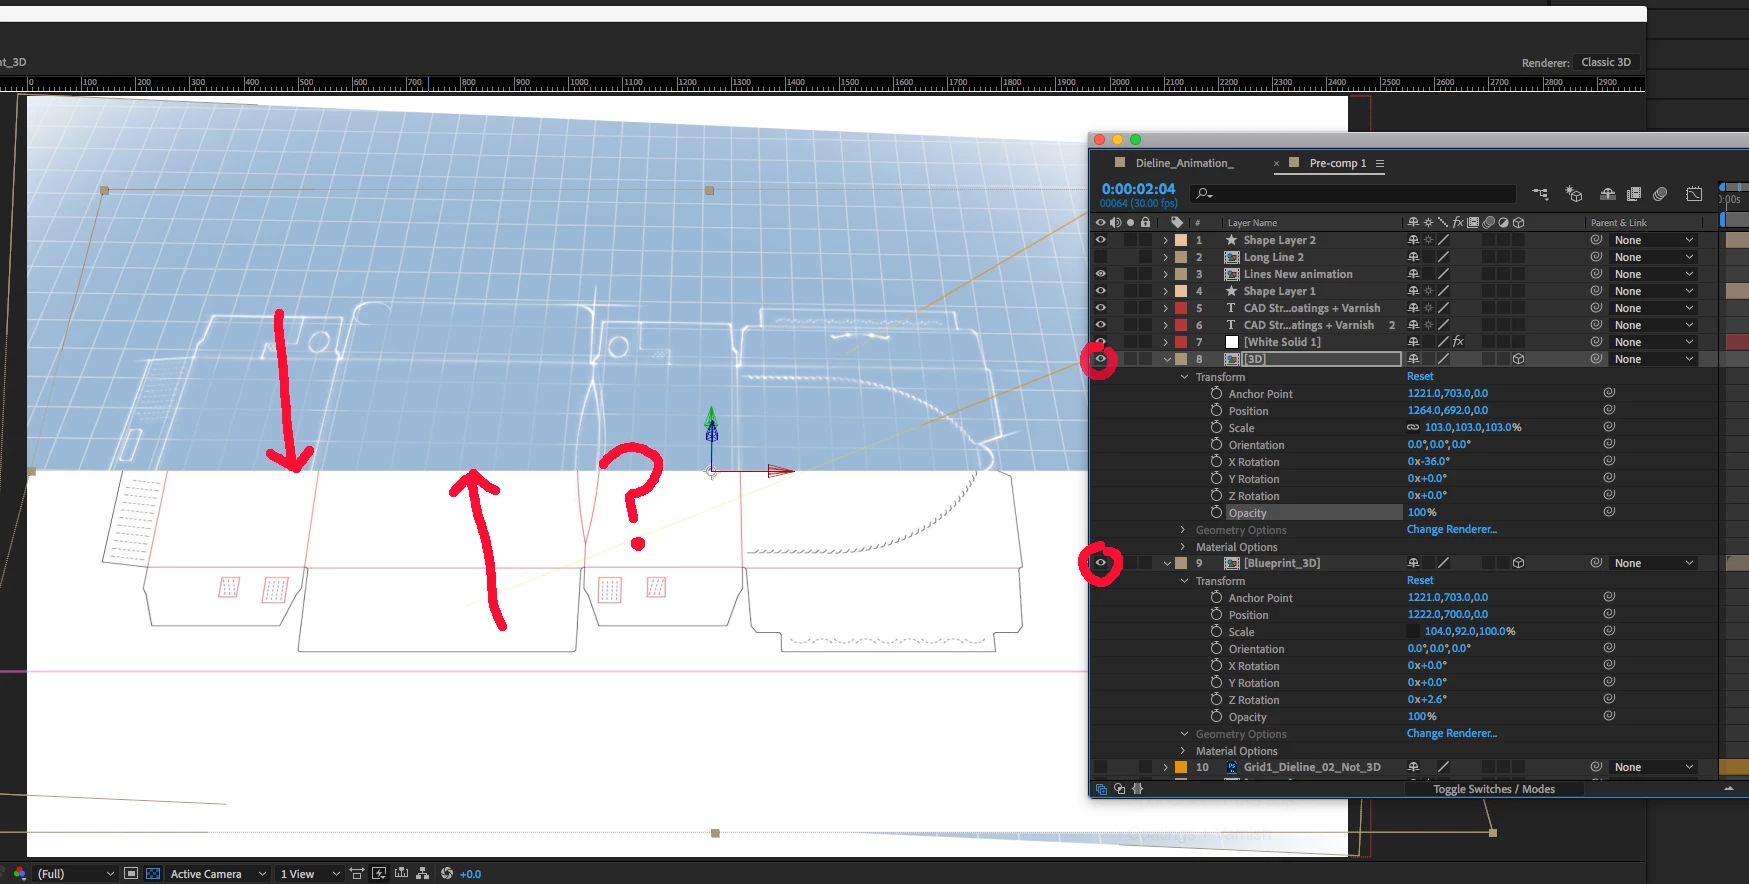Hide the [3D] layer 8

pyautogui.click(x=1100, y=359)
